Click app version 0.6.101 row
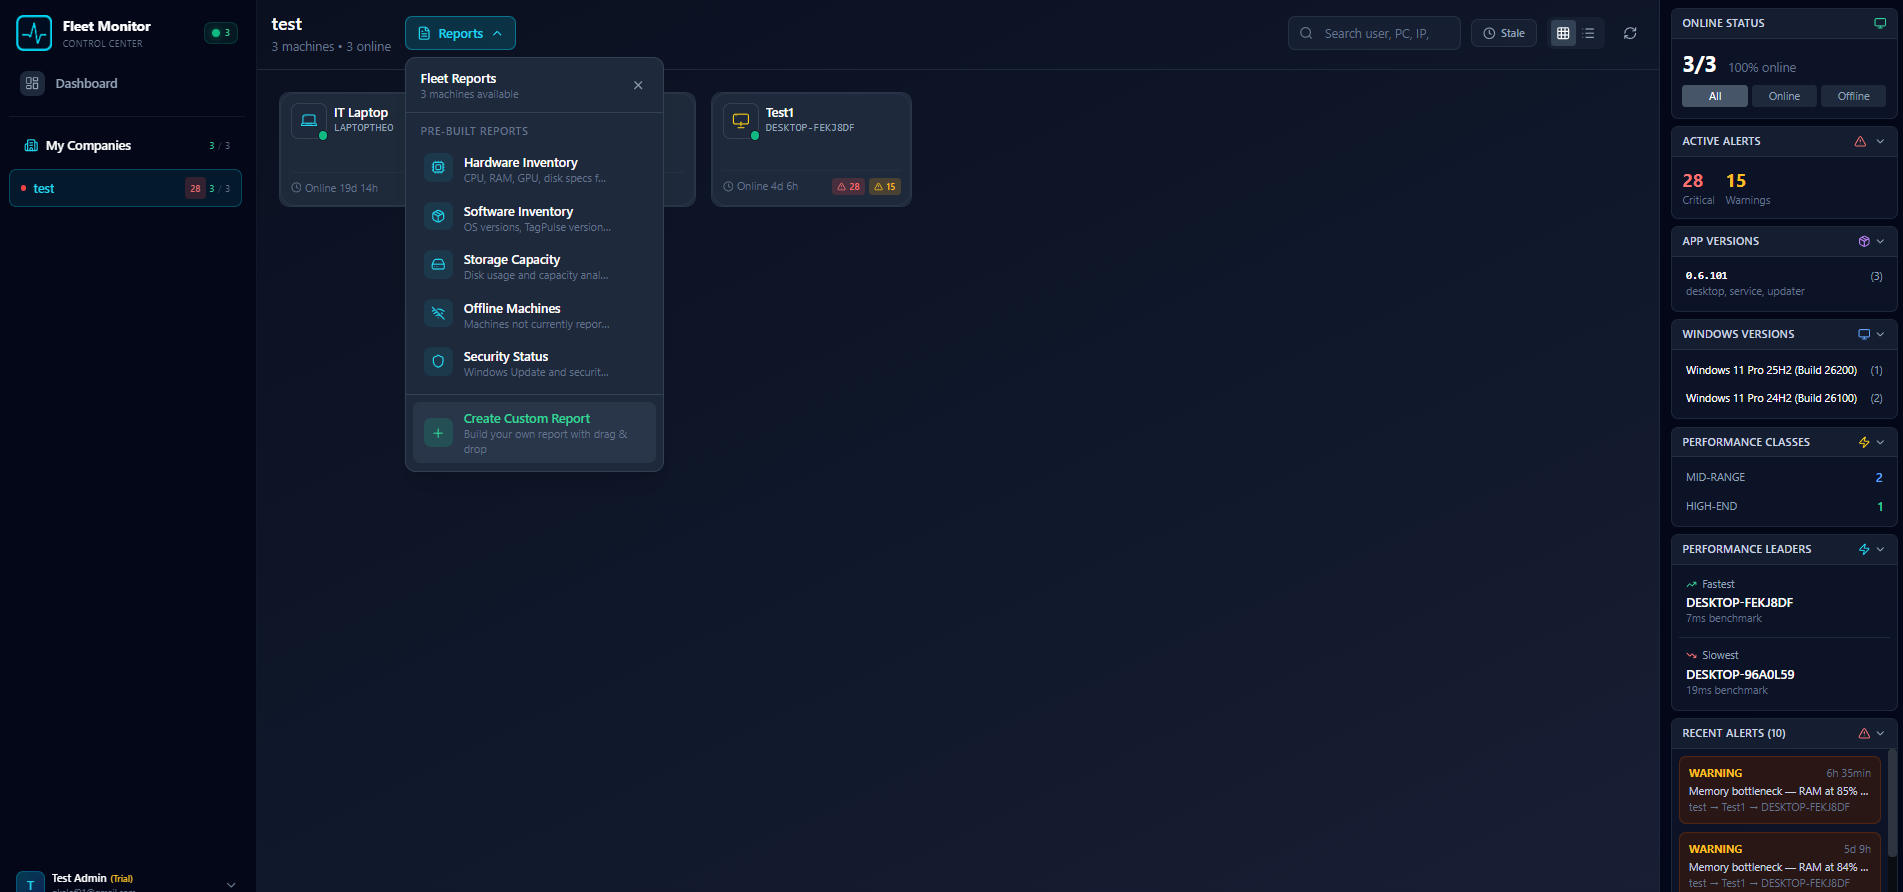 point(1784,283)
